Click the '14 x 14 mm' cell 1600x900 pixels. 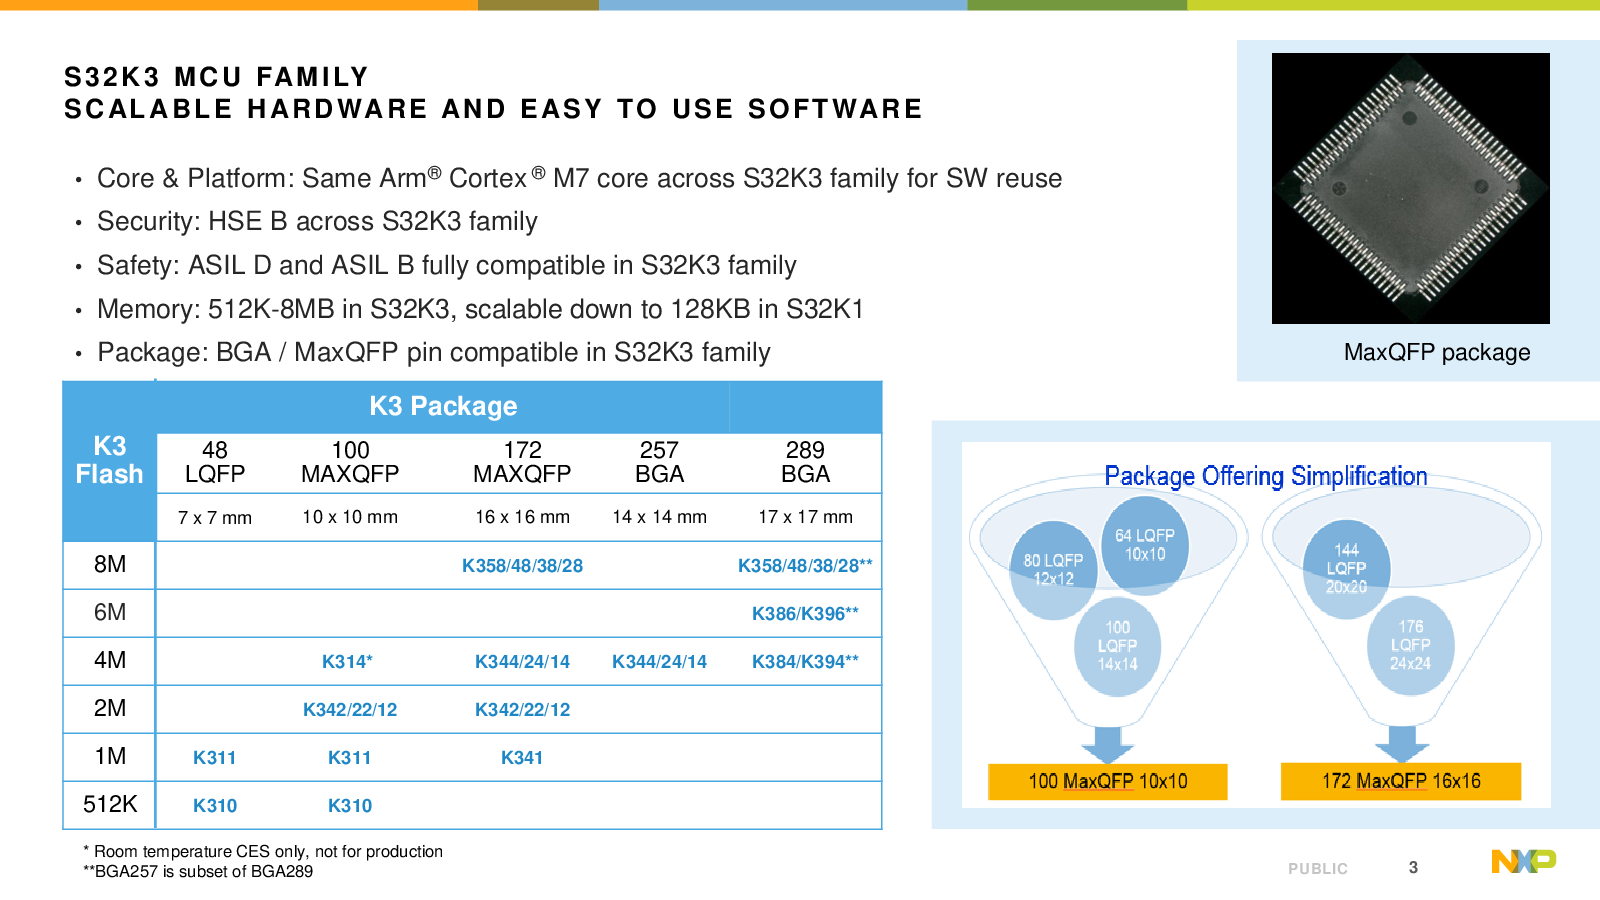point(659,517)
